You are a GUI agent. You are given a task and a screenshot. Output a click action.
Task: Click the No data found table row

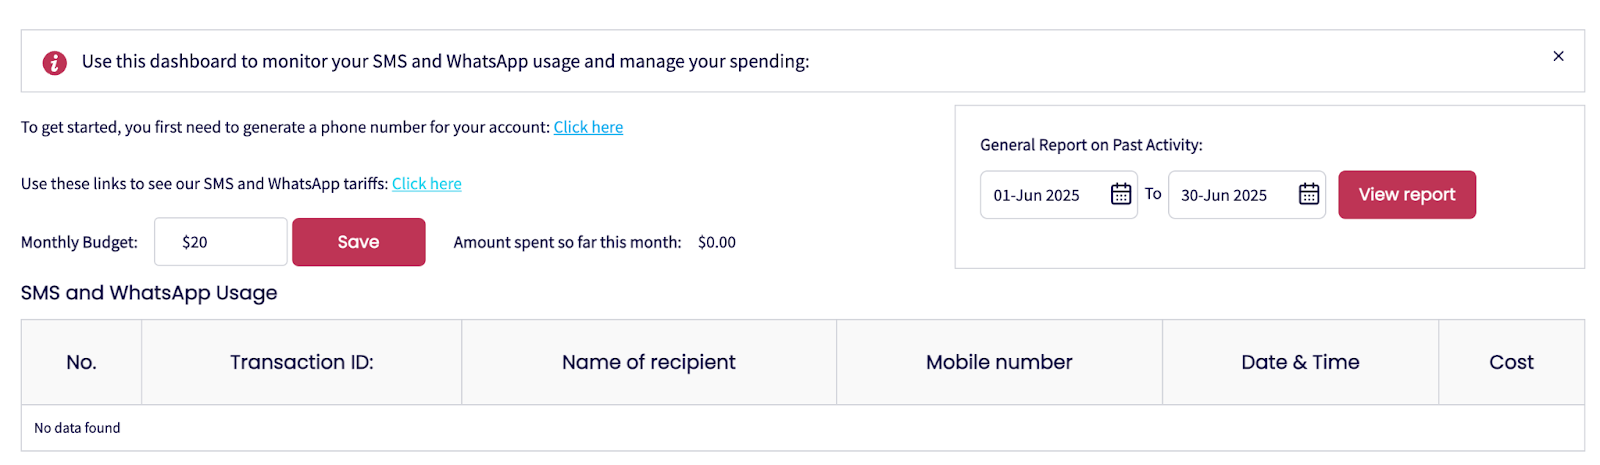(77, 428)
